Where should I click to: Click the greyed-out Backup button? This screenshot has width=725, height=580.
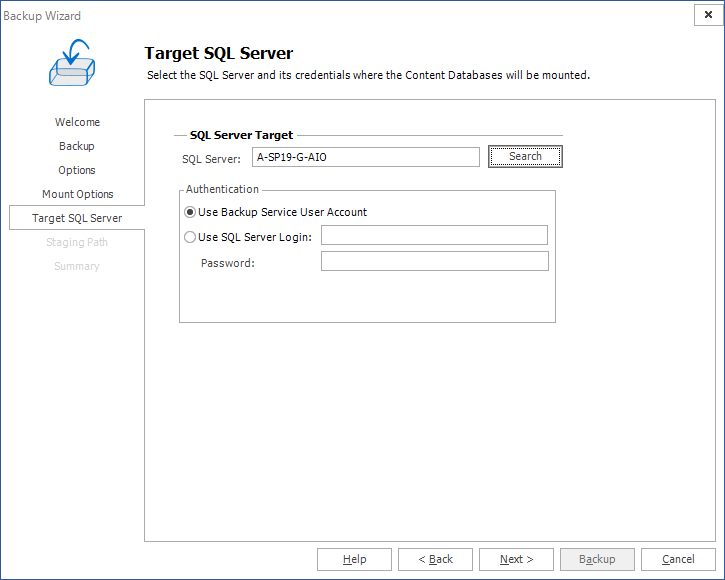(x=597, y=559)
